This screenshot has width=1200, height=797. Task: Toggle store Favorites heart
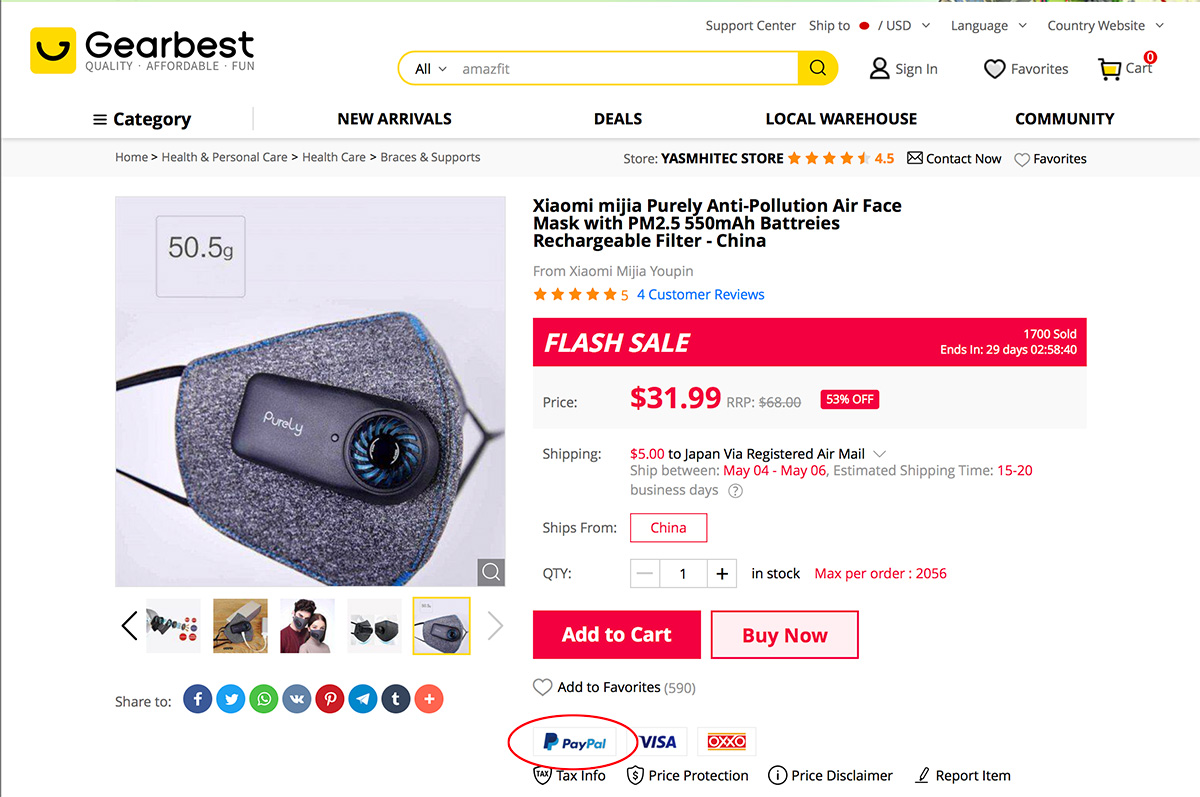[1022, 159]
